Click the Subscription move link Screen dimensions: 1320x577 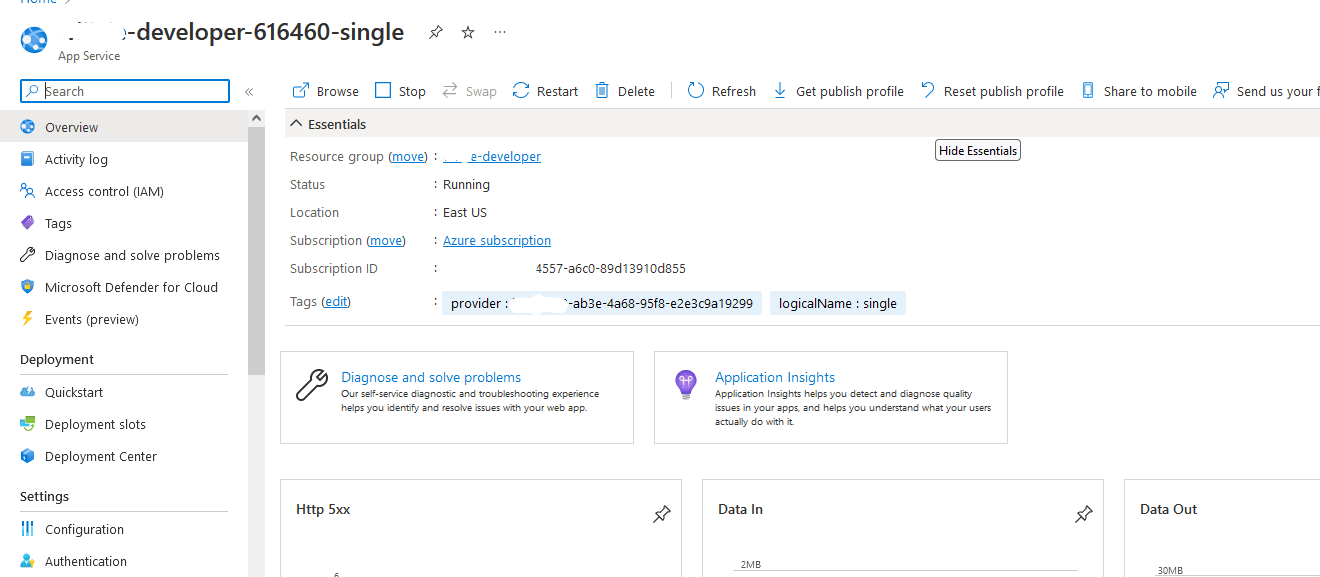pyautogui.click(x=386, y=241)
